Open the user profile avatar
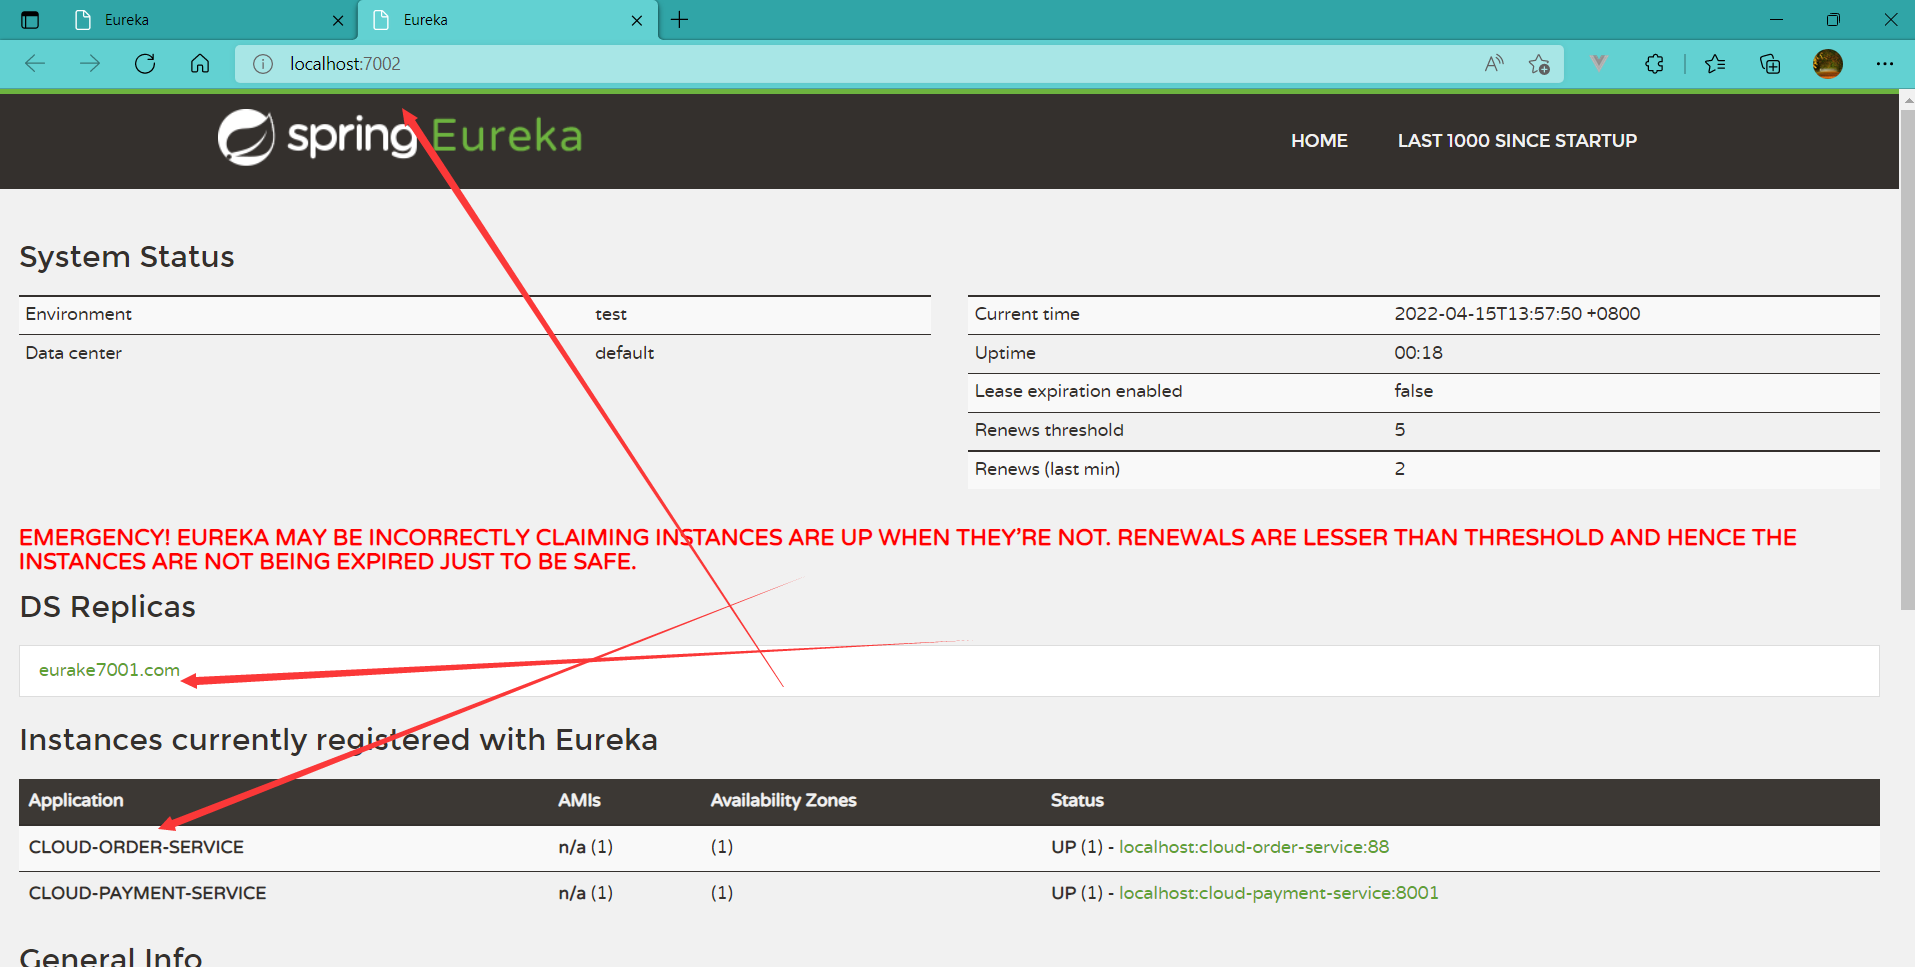 [1827, 64]
